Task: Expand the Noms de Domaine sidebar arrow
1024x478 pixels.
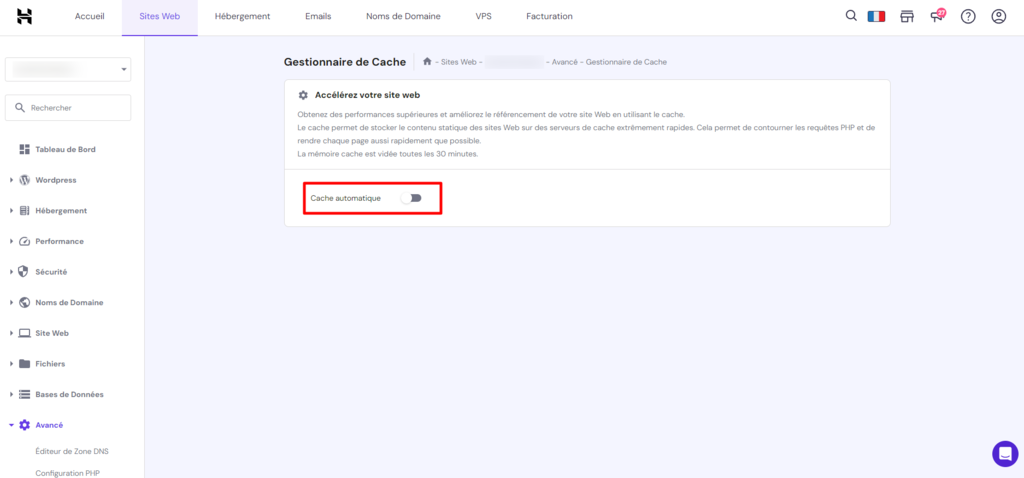Action: pos(12,302)
